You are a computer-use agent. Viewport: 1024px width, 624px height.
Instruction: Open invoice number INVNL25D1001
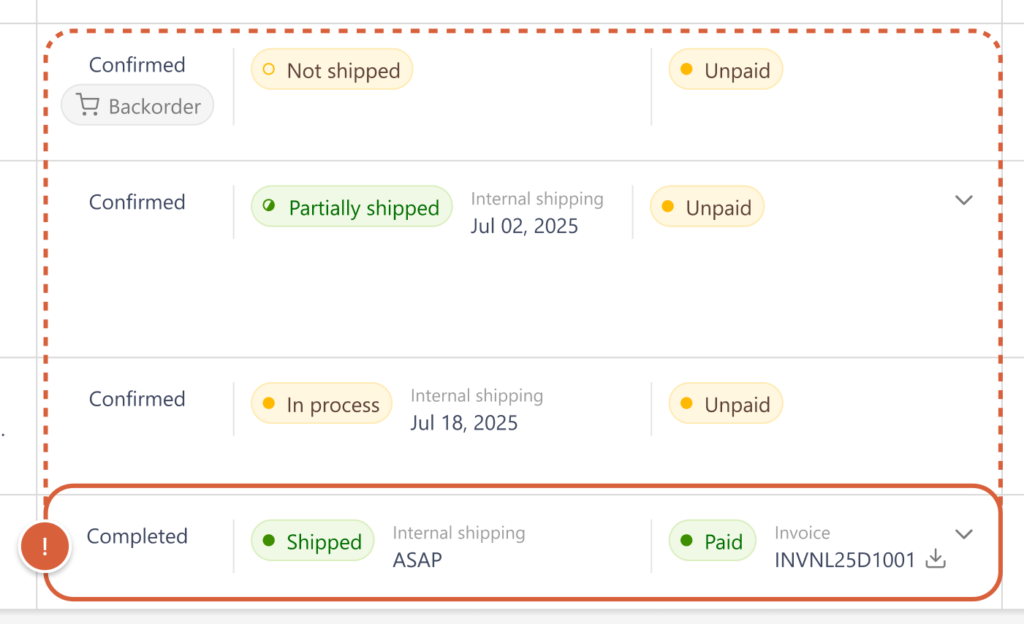(845, 560)
